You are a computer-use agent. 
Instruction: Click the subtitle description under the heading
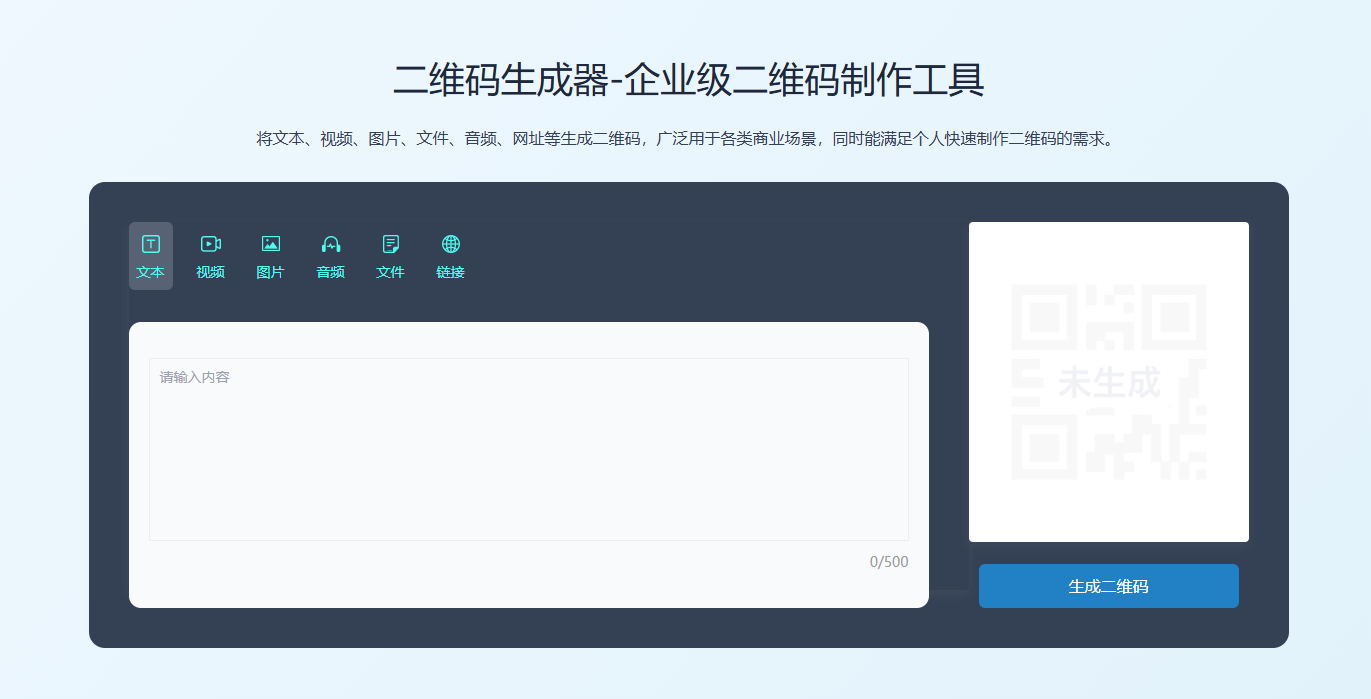(x=685, y=139)
